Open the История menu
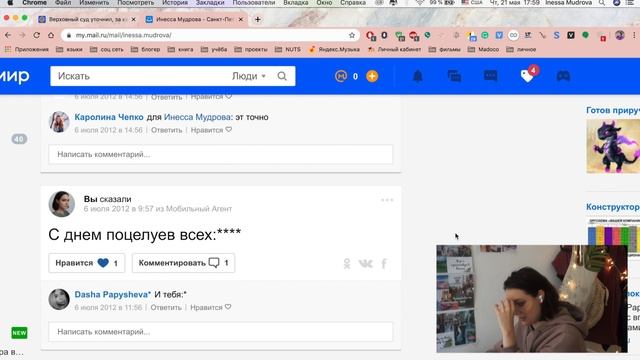This screenshot has height=360, width=640. coord(175,2)
